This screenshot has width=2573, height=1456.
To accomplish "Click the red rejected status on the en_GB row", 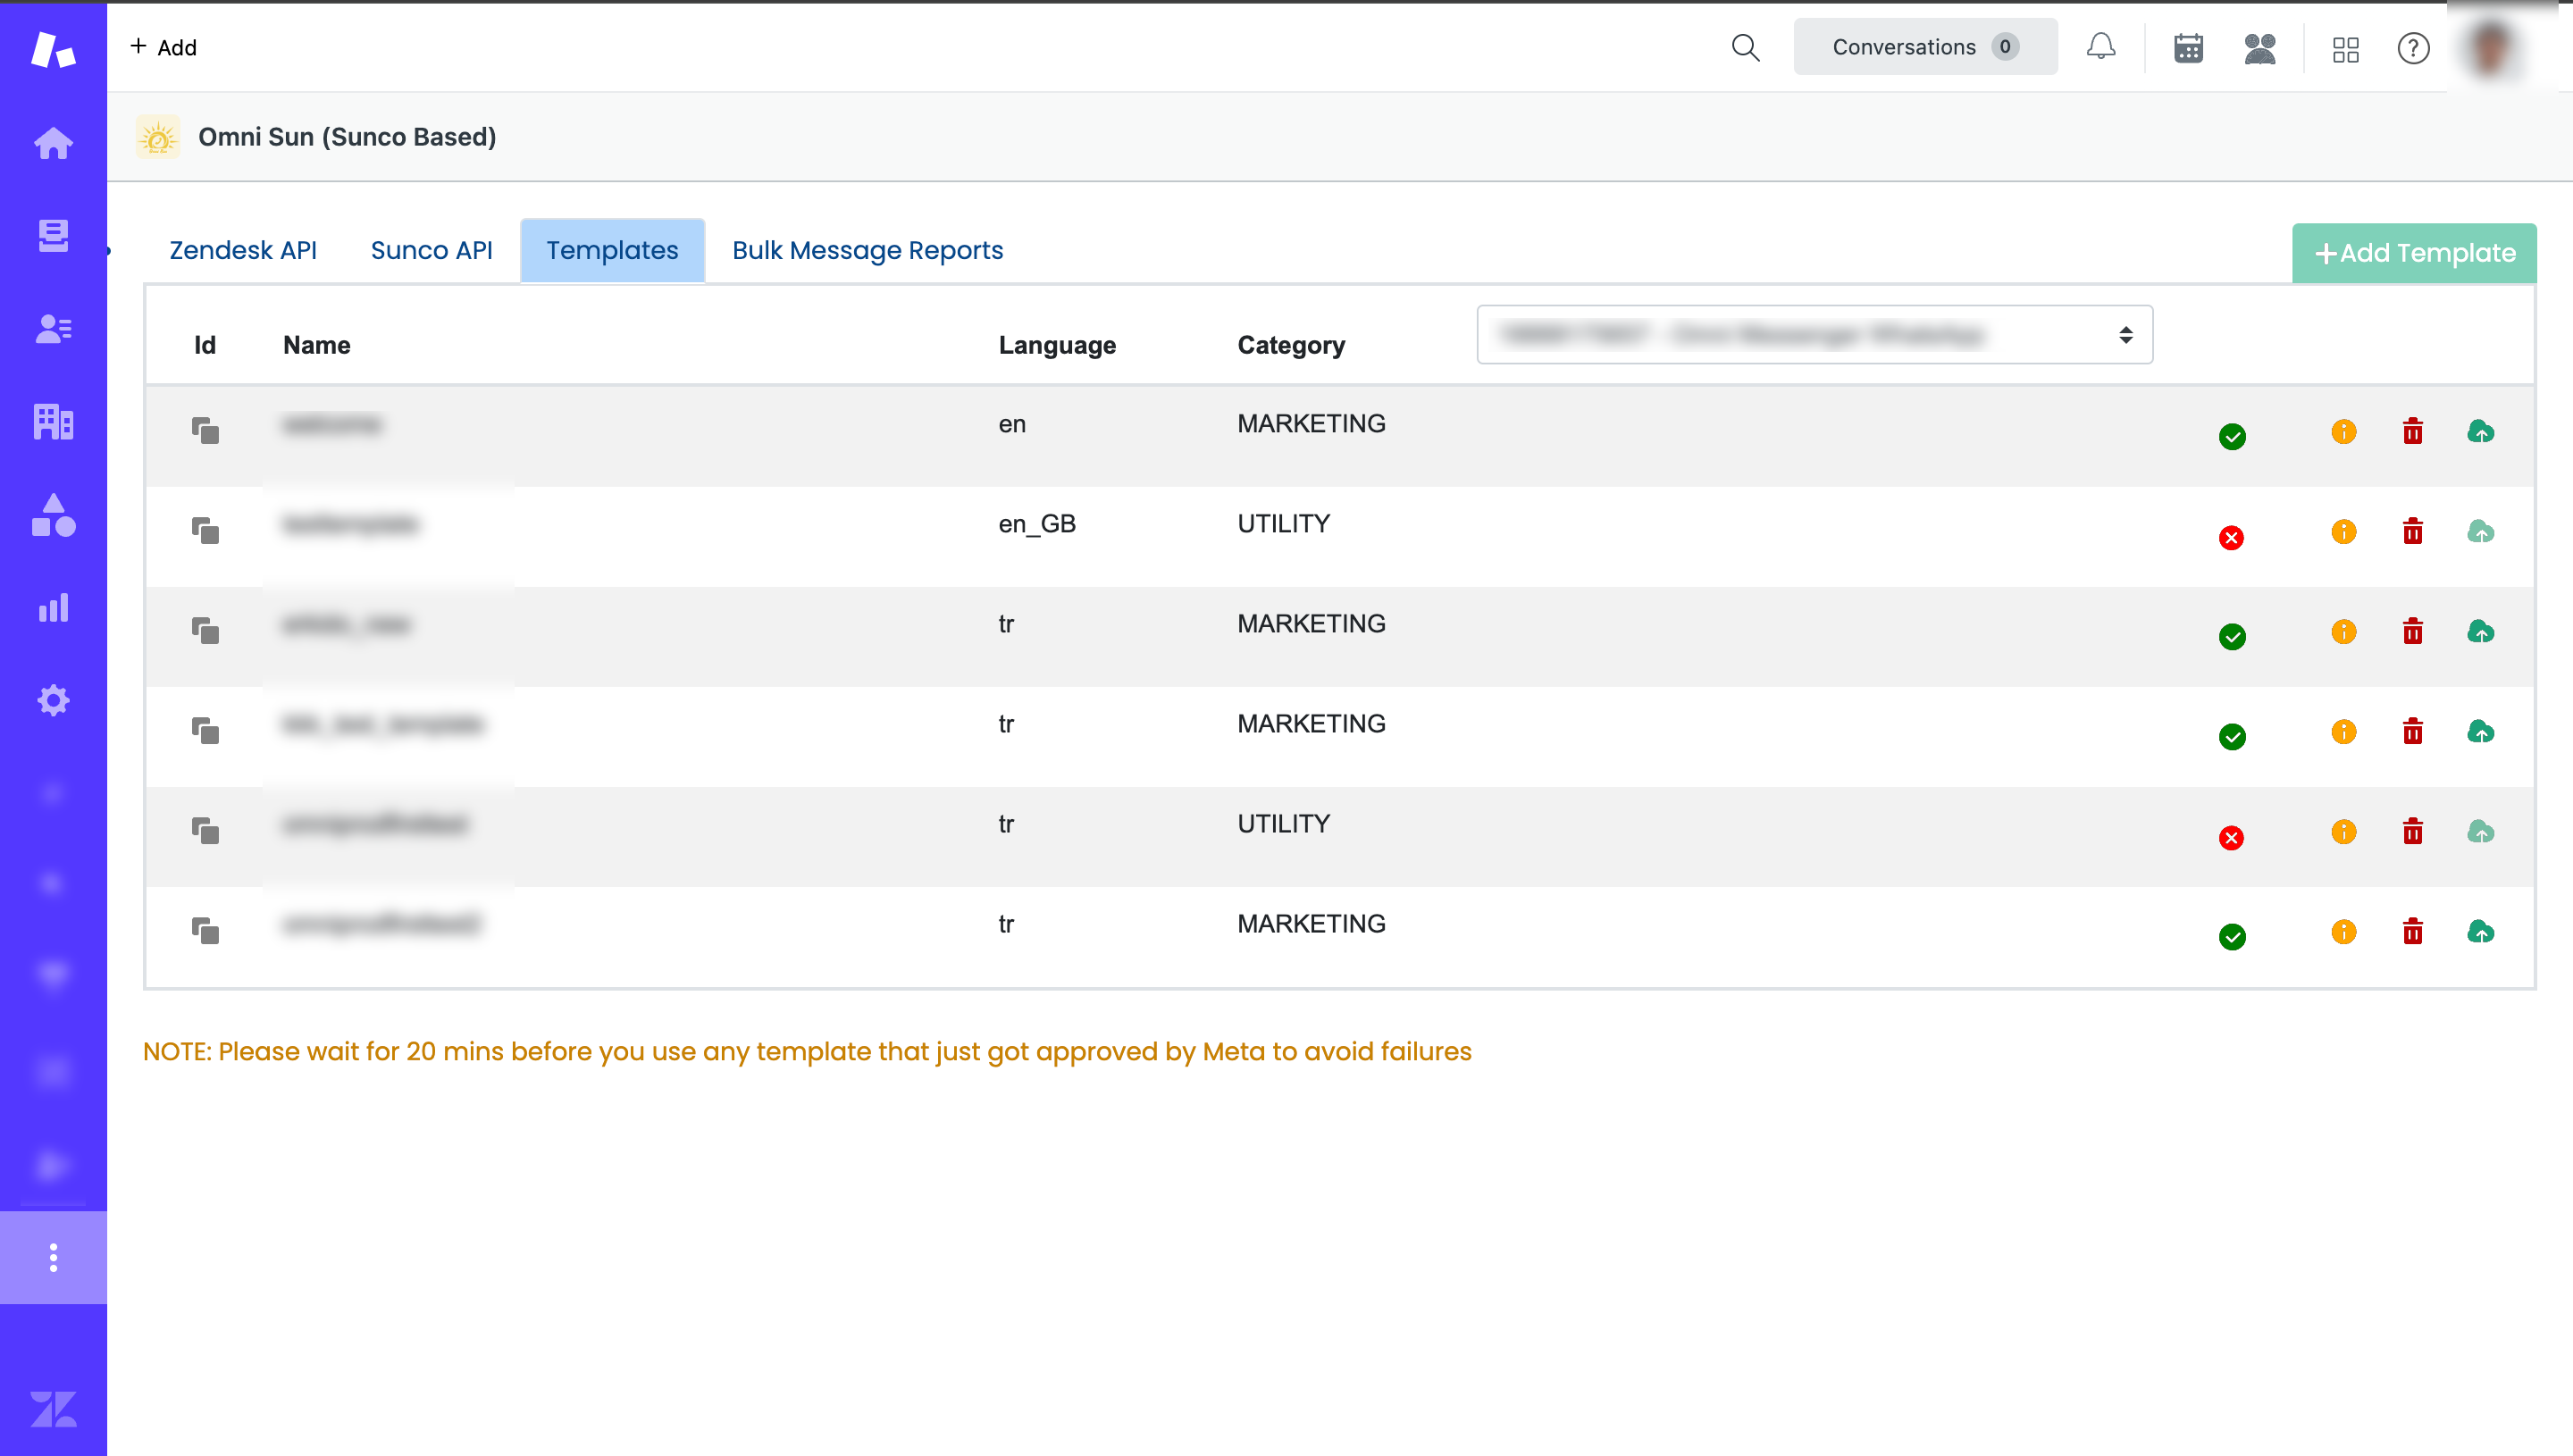I will (x=2233, y=538).
